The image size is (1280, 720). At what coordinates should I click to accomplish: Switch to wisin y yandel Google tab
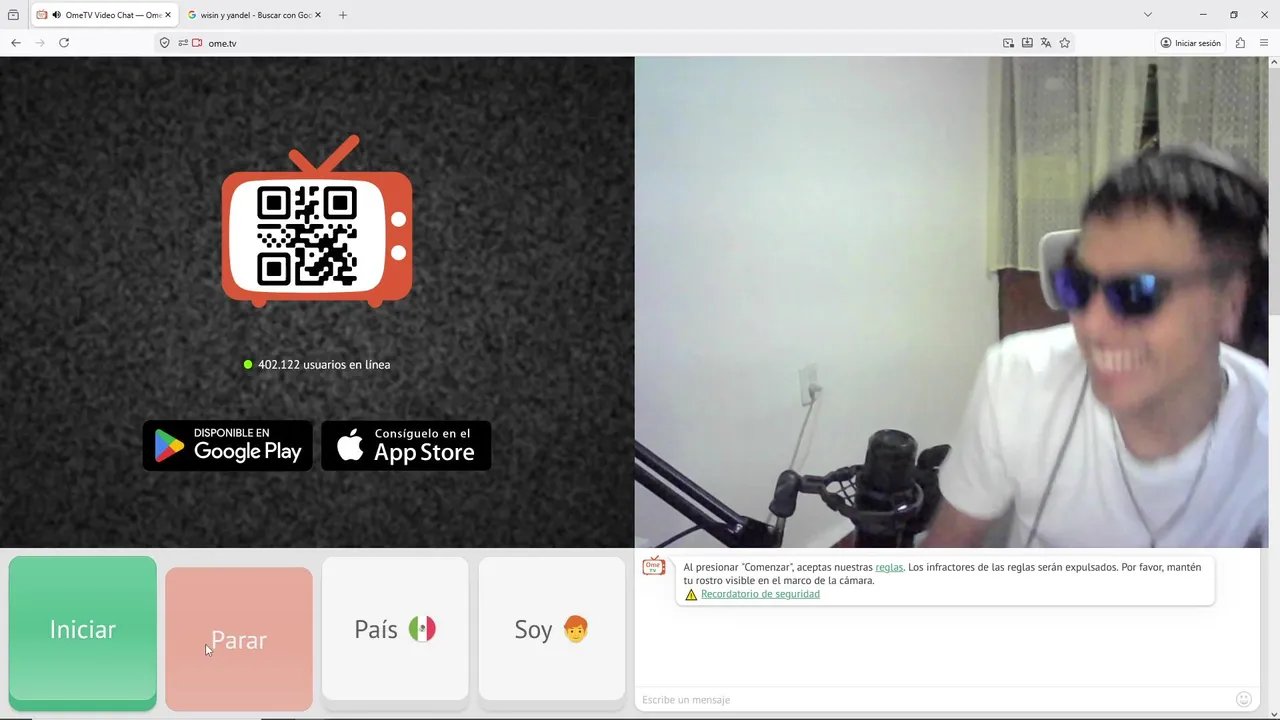coord(255,15)
